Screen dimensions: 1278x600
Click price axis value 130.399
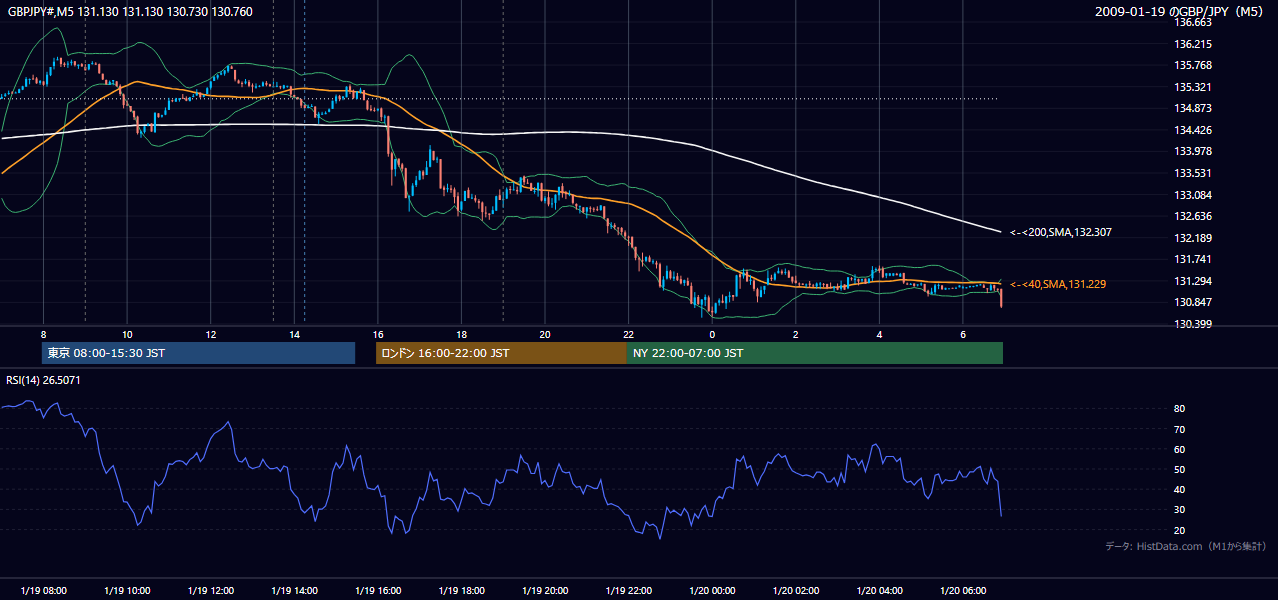(1192, 324)
